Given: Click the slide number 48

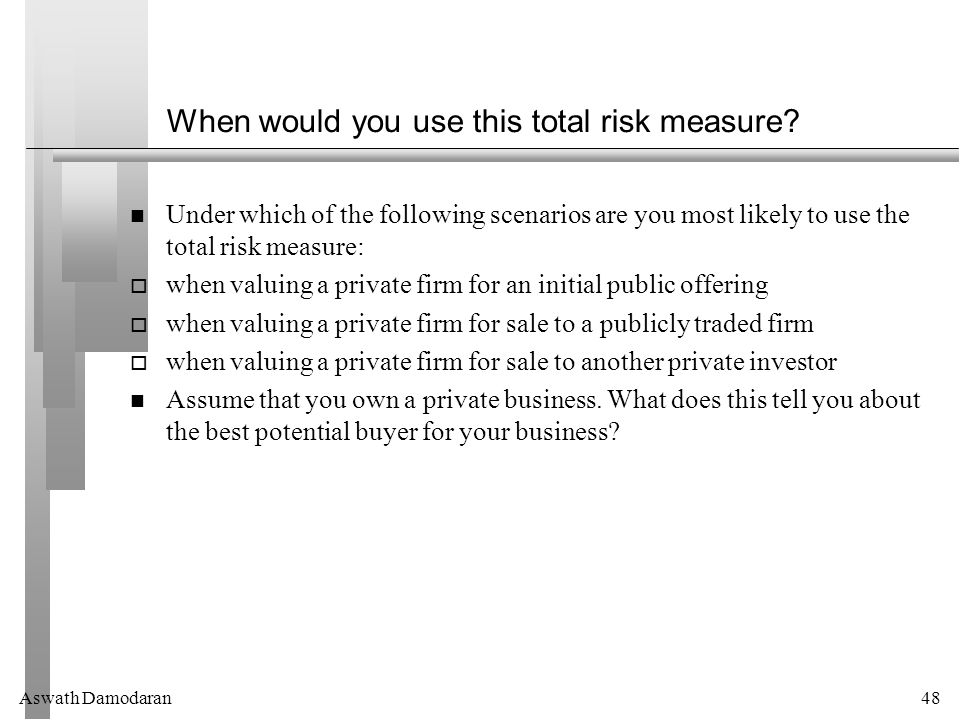Looking at the screenshot, I should pyautogui.click(x=930, y=698).
